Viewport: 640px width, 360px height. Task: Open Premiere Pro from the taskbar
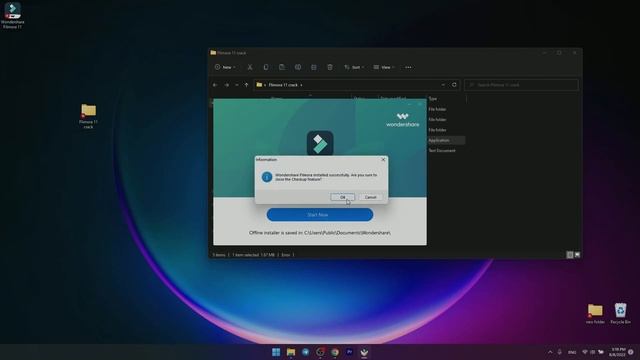pyautogui.click(x=349, y=352)
